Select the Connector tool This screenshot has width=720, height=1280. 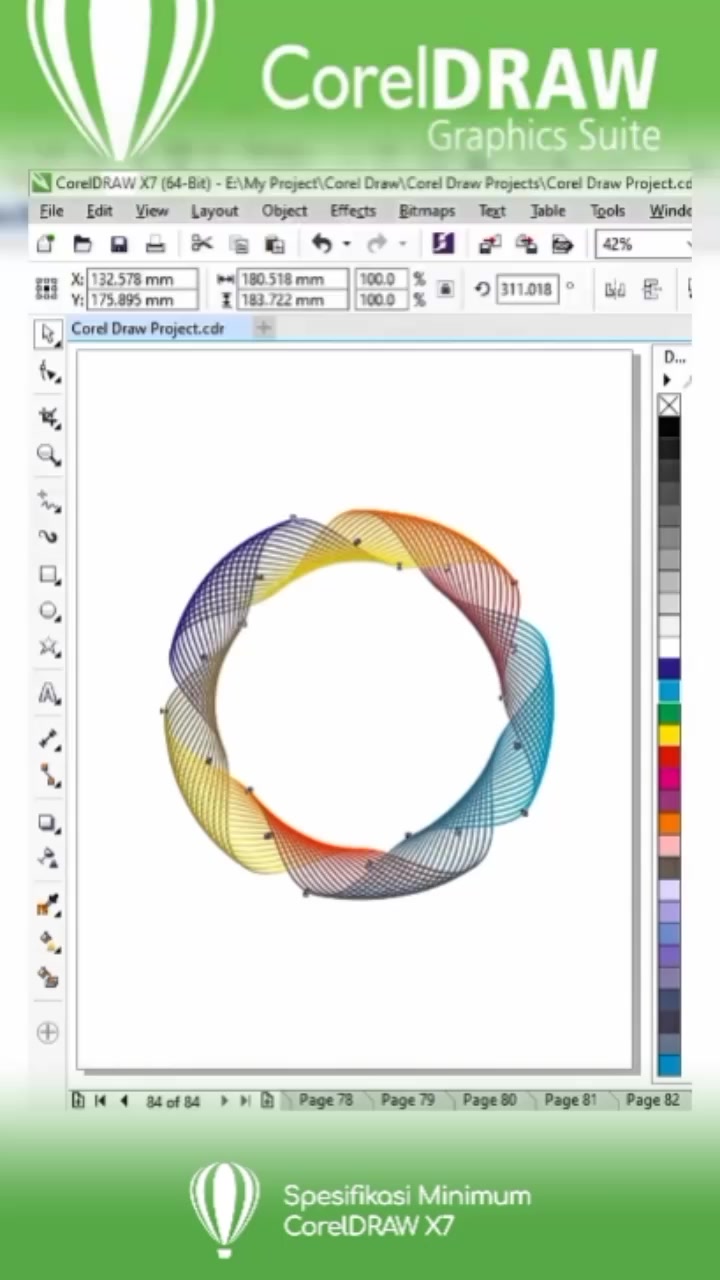point(47,775)
